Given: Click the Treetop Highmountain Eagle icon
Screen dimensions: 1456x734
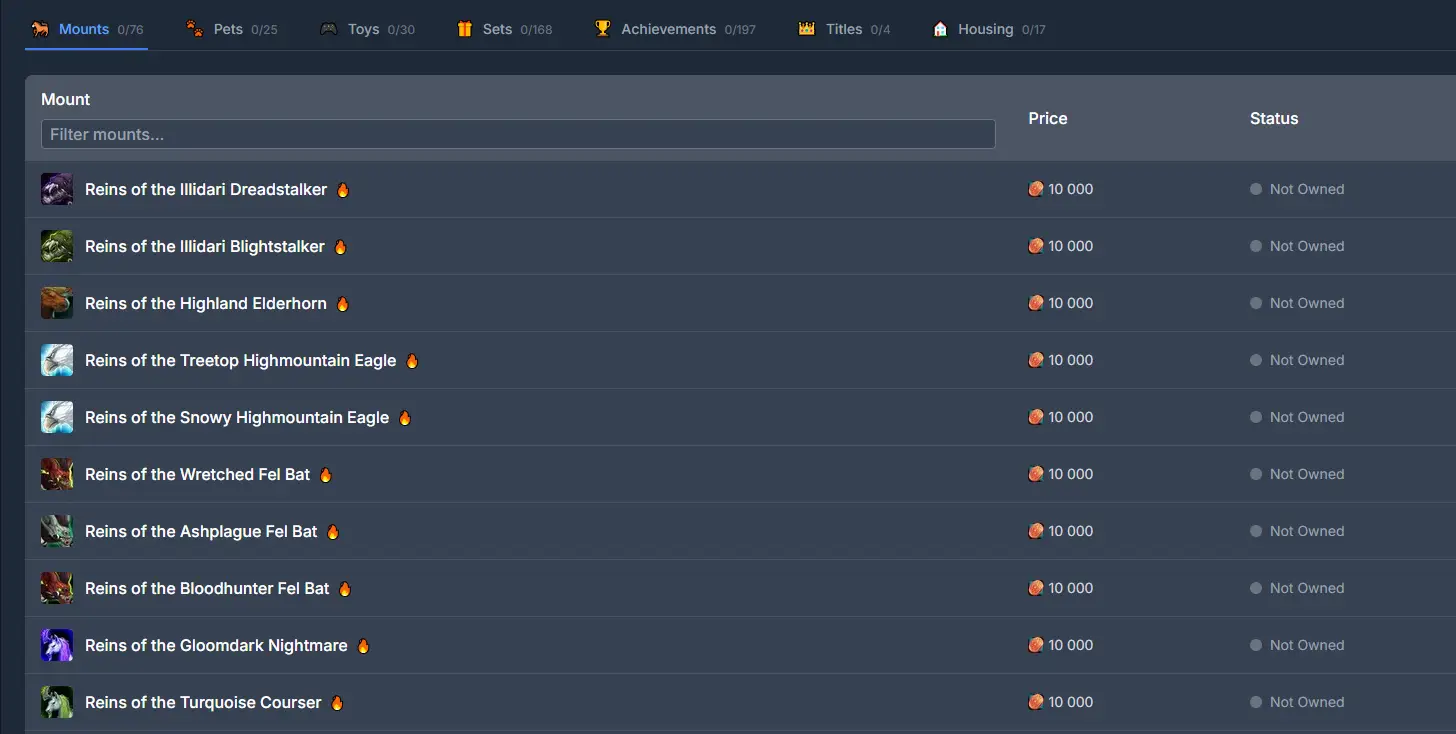Looking at the screenshot, I should pyautogui.click(x=57, y=360).
